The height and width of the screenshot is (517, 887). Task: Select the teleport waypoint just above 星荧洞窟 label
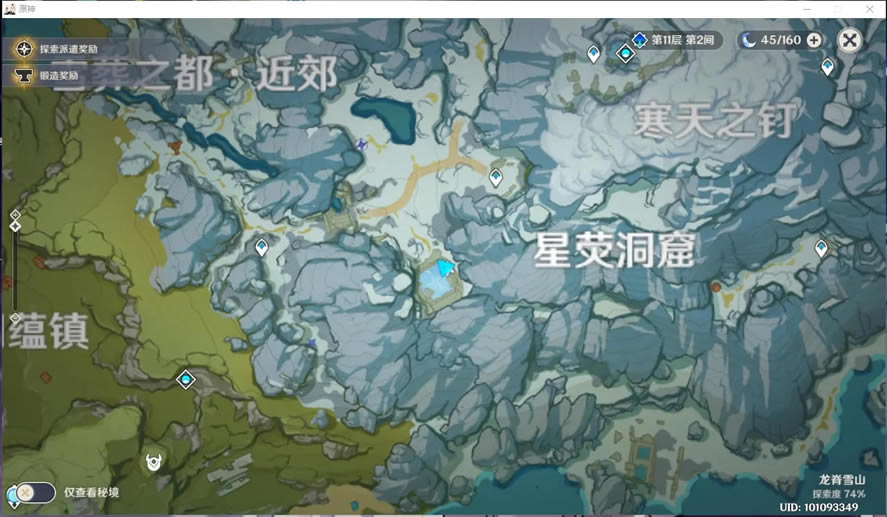click(496, 177)
